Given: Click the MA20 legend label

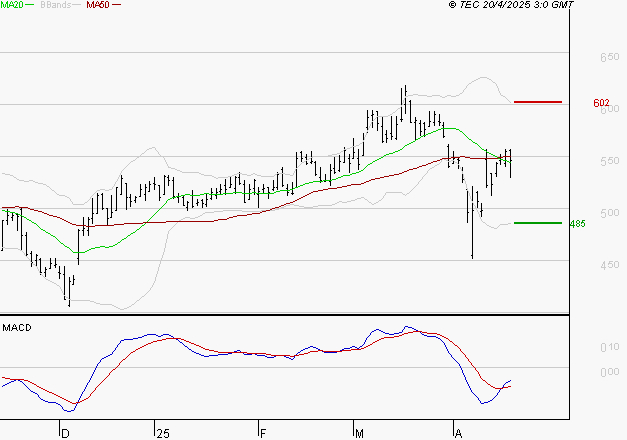Looking at the screenshot, I should 13,6.
